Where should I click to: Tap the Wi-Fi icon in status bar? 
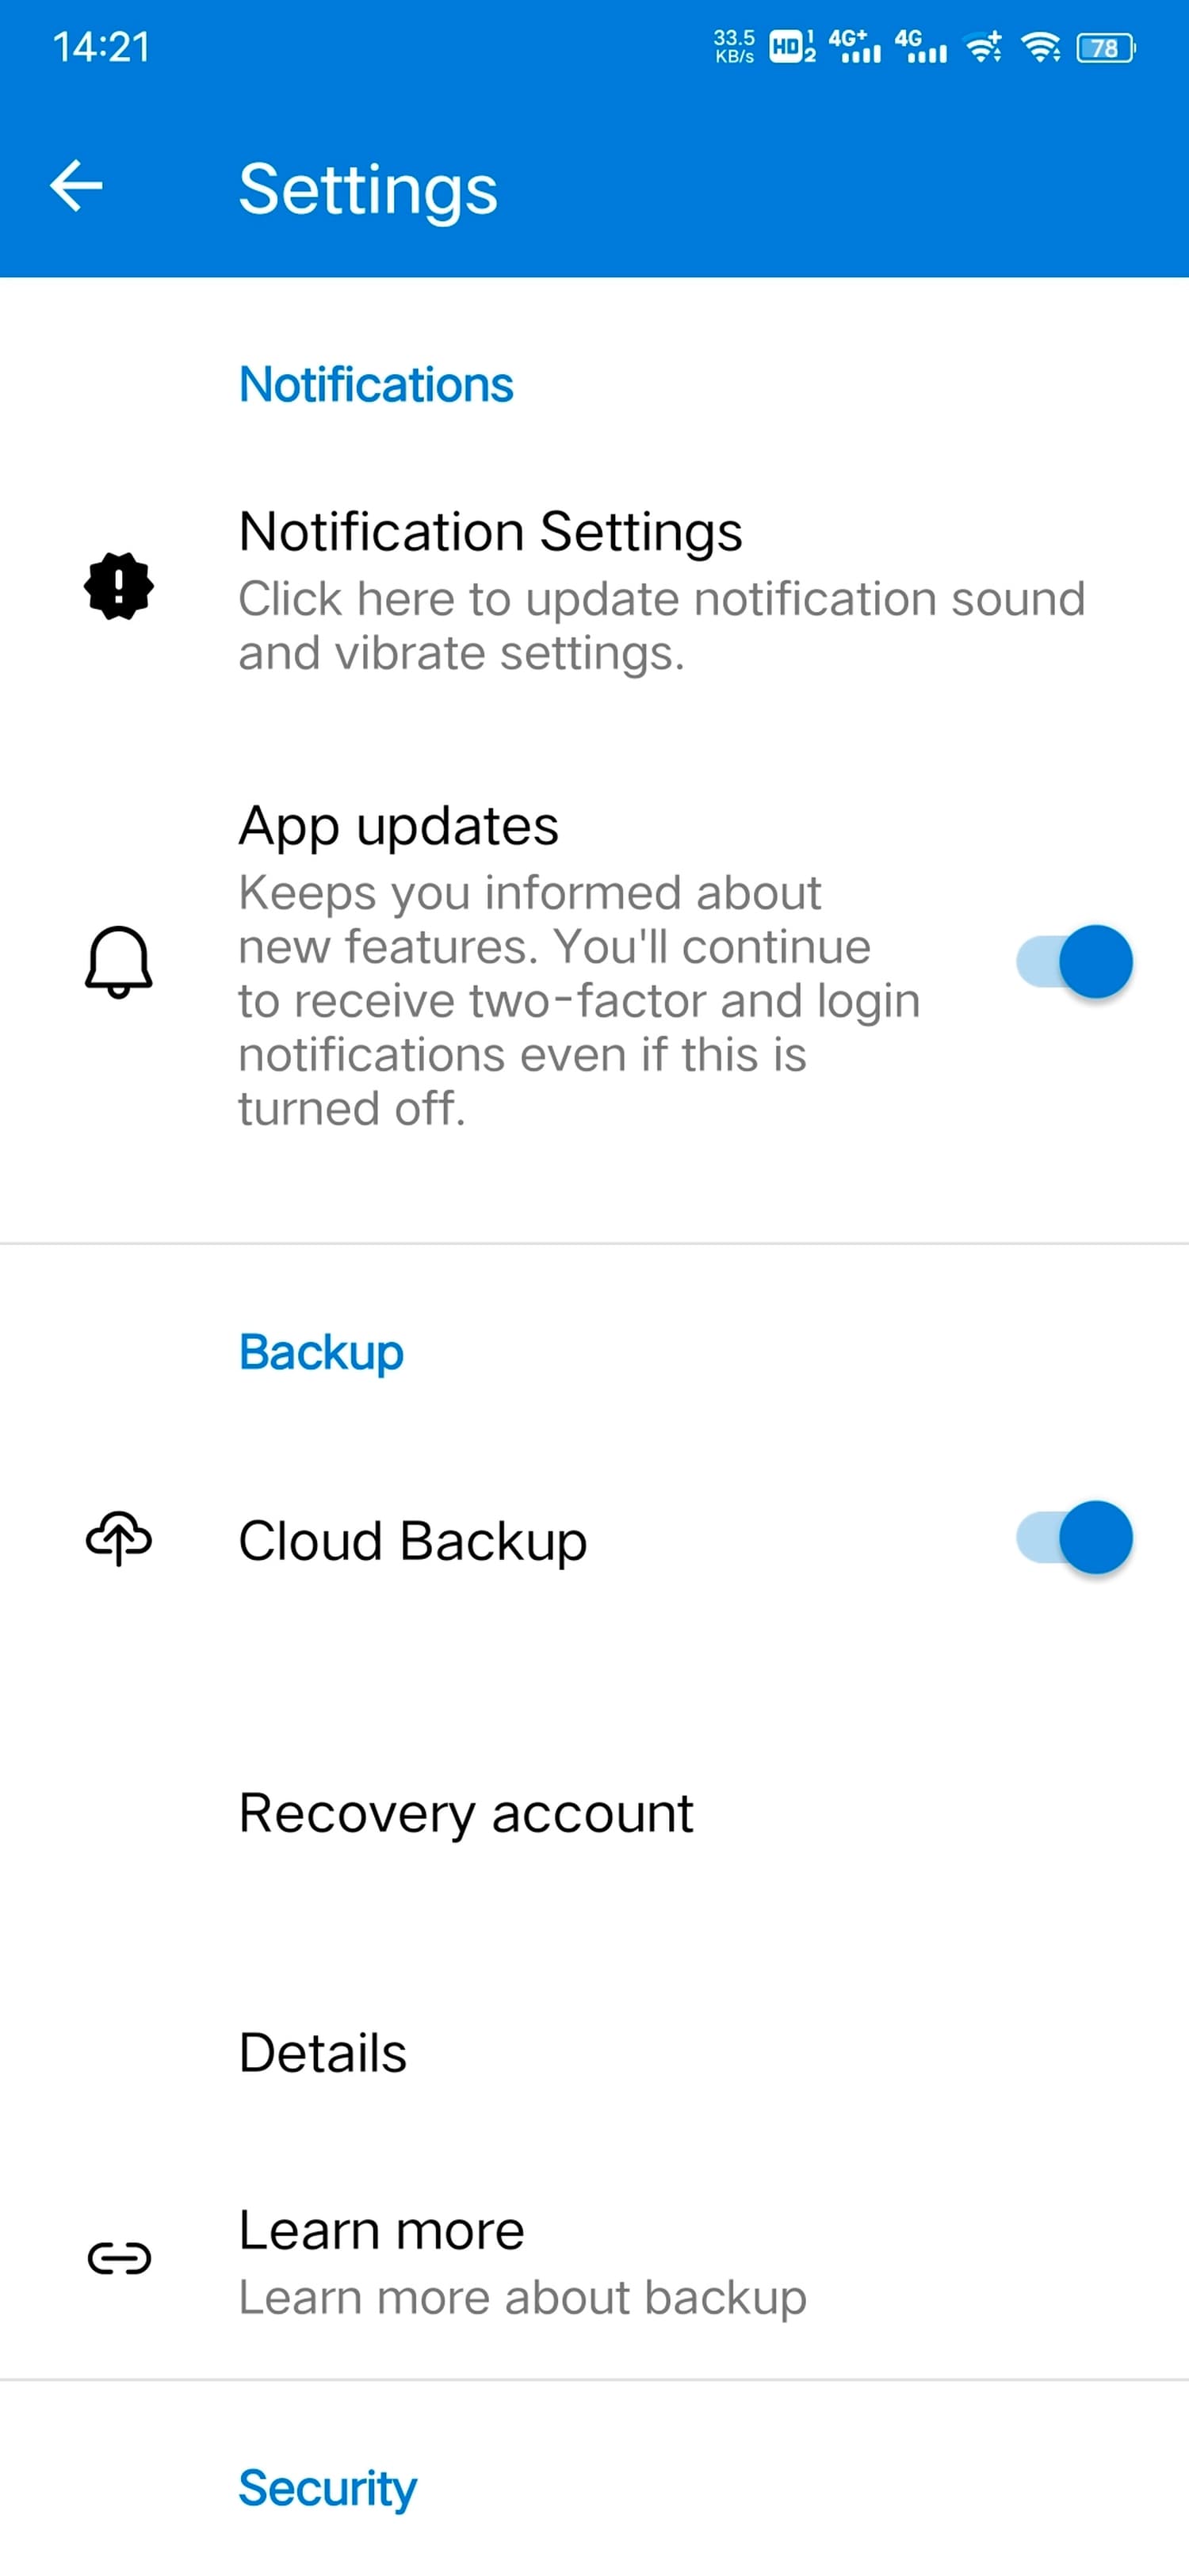click(1040, 47)
